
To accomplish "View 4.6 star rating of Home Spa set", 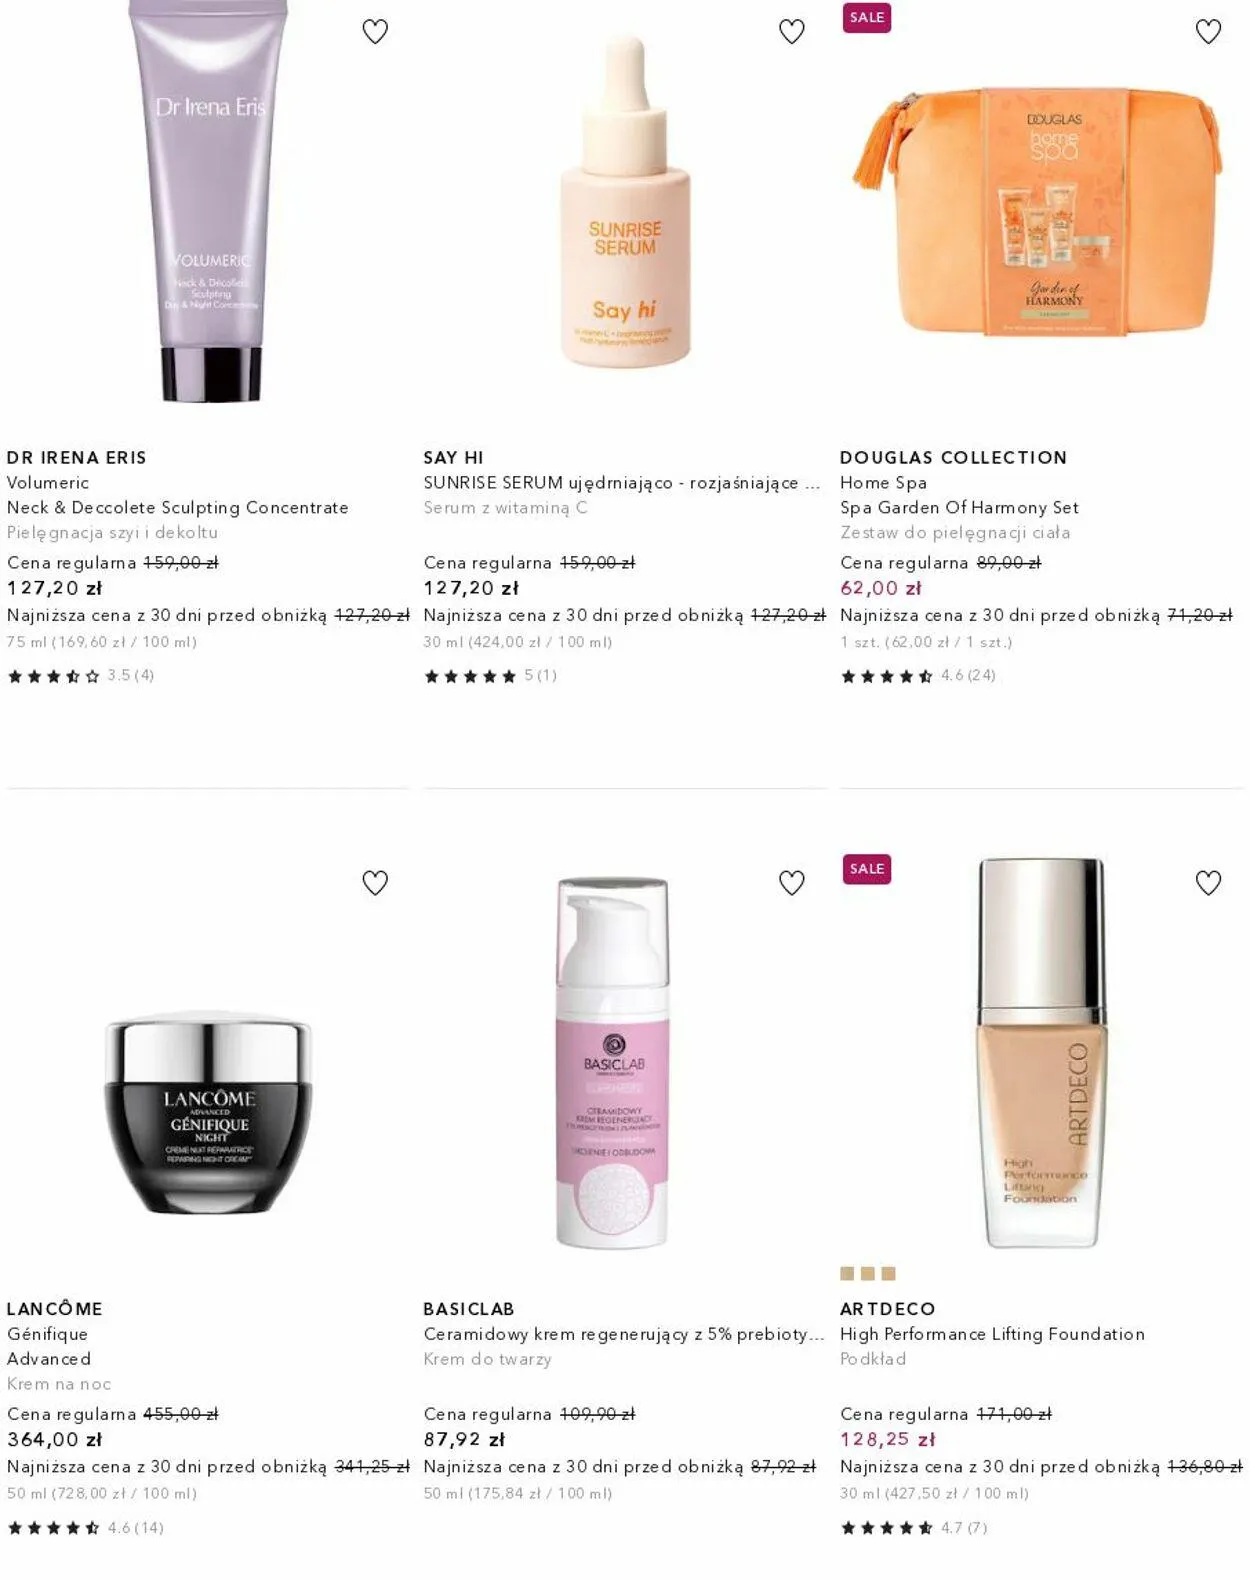I will pyautogui.click(x=918, y=676).
